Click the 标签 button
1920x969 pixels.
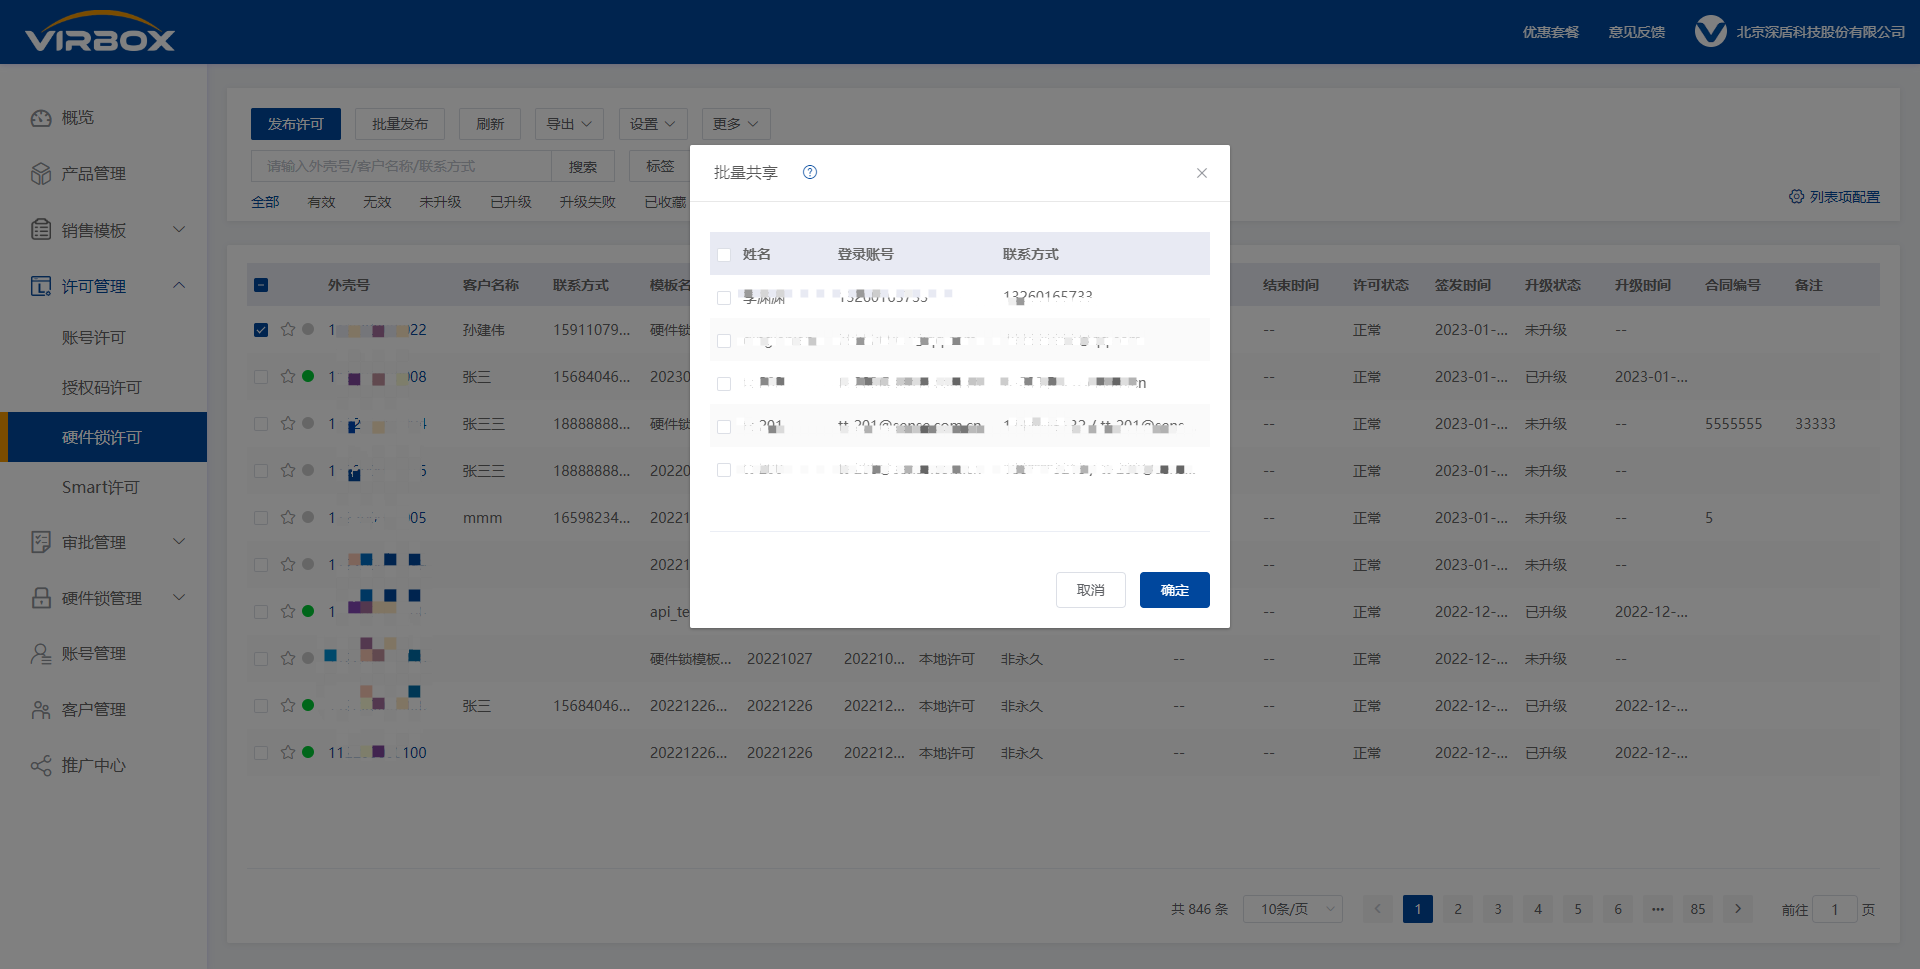pyautogui.click(x=660, y=166)
